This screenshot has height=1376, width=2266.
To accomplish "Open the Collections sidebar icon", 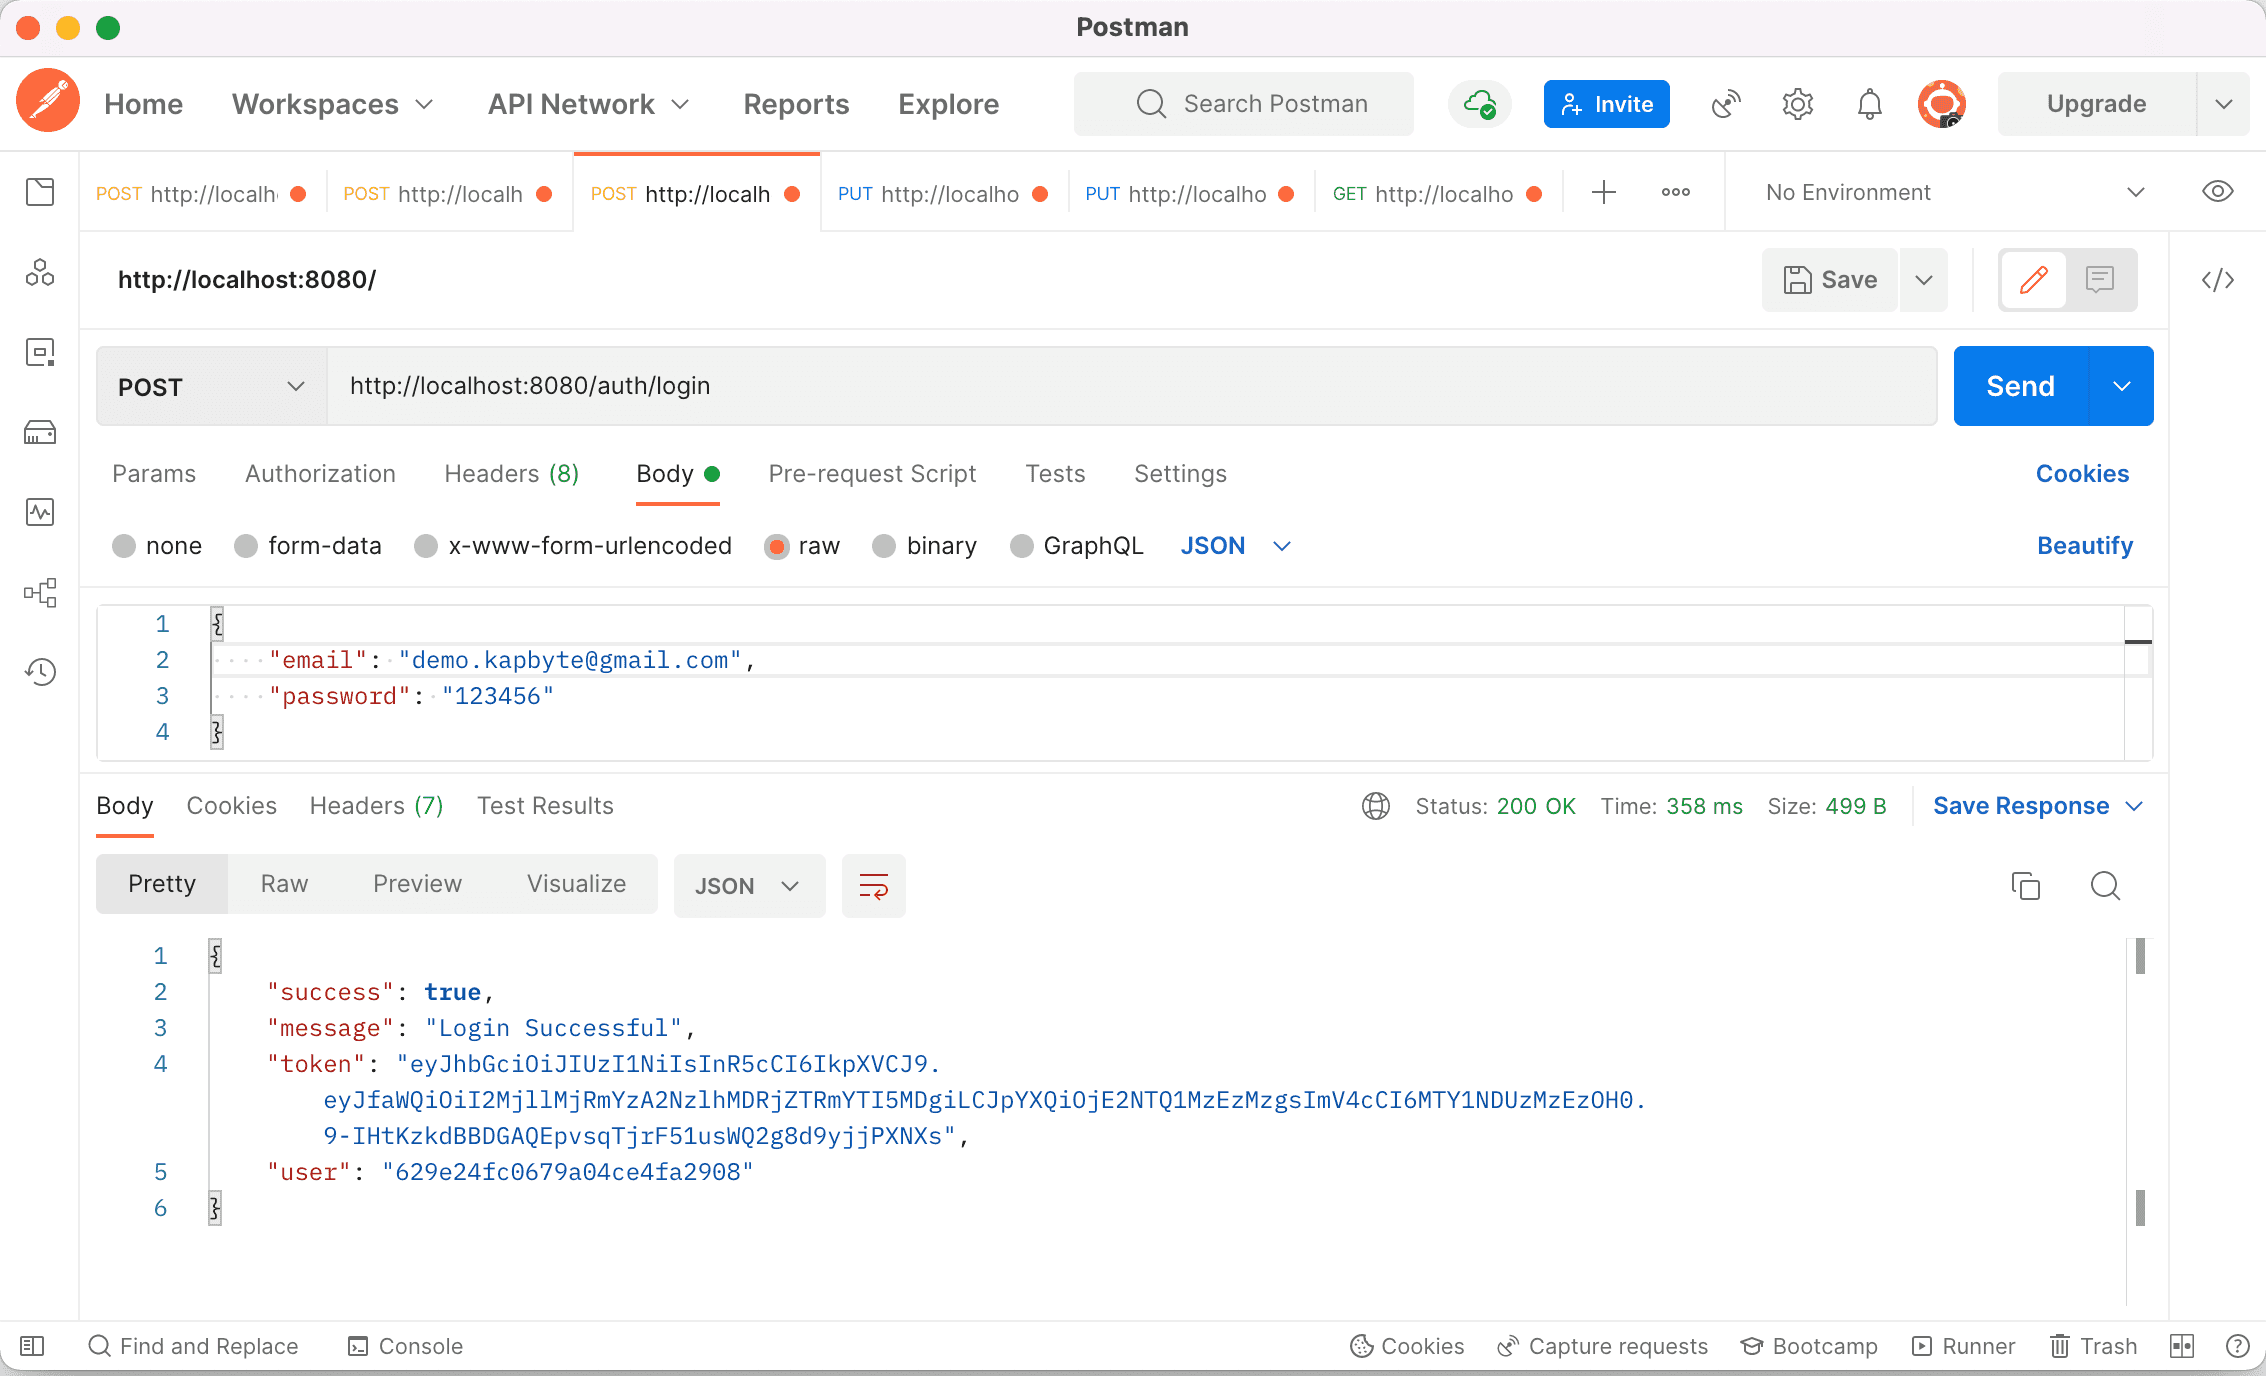I will 40,192.
